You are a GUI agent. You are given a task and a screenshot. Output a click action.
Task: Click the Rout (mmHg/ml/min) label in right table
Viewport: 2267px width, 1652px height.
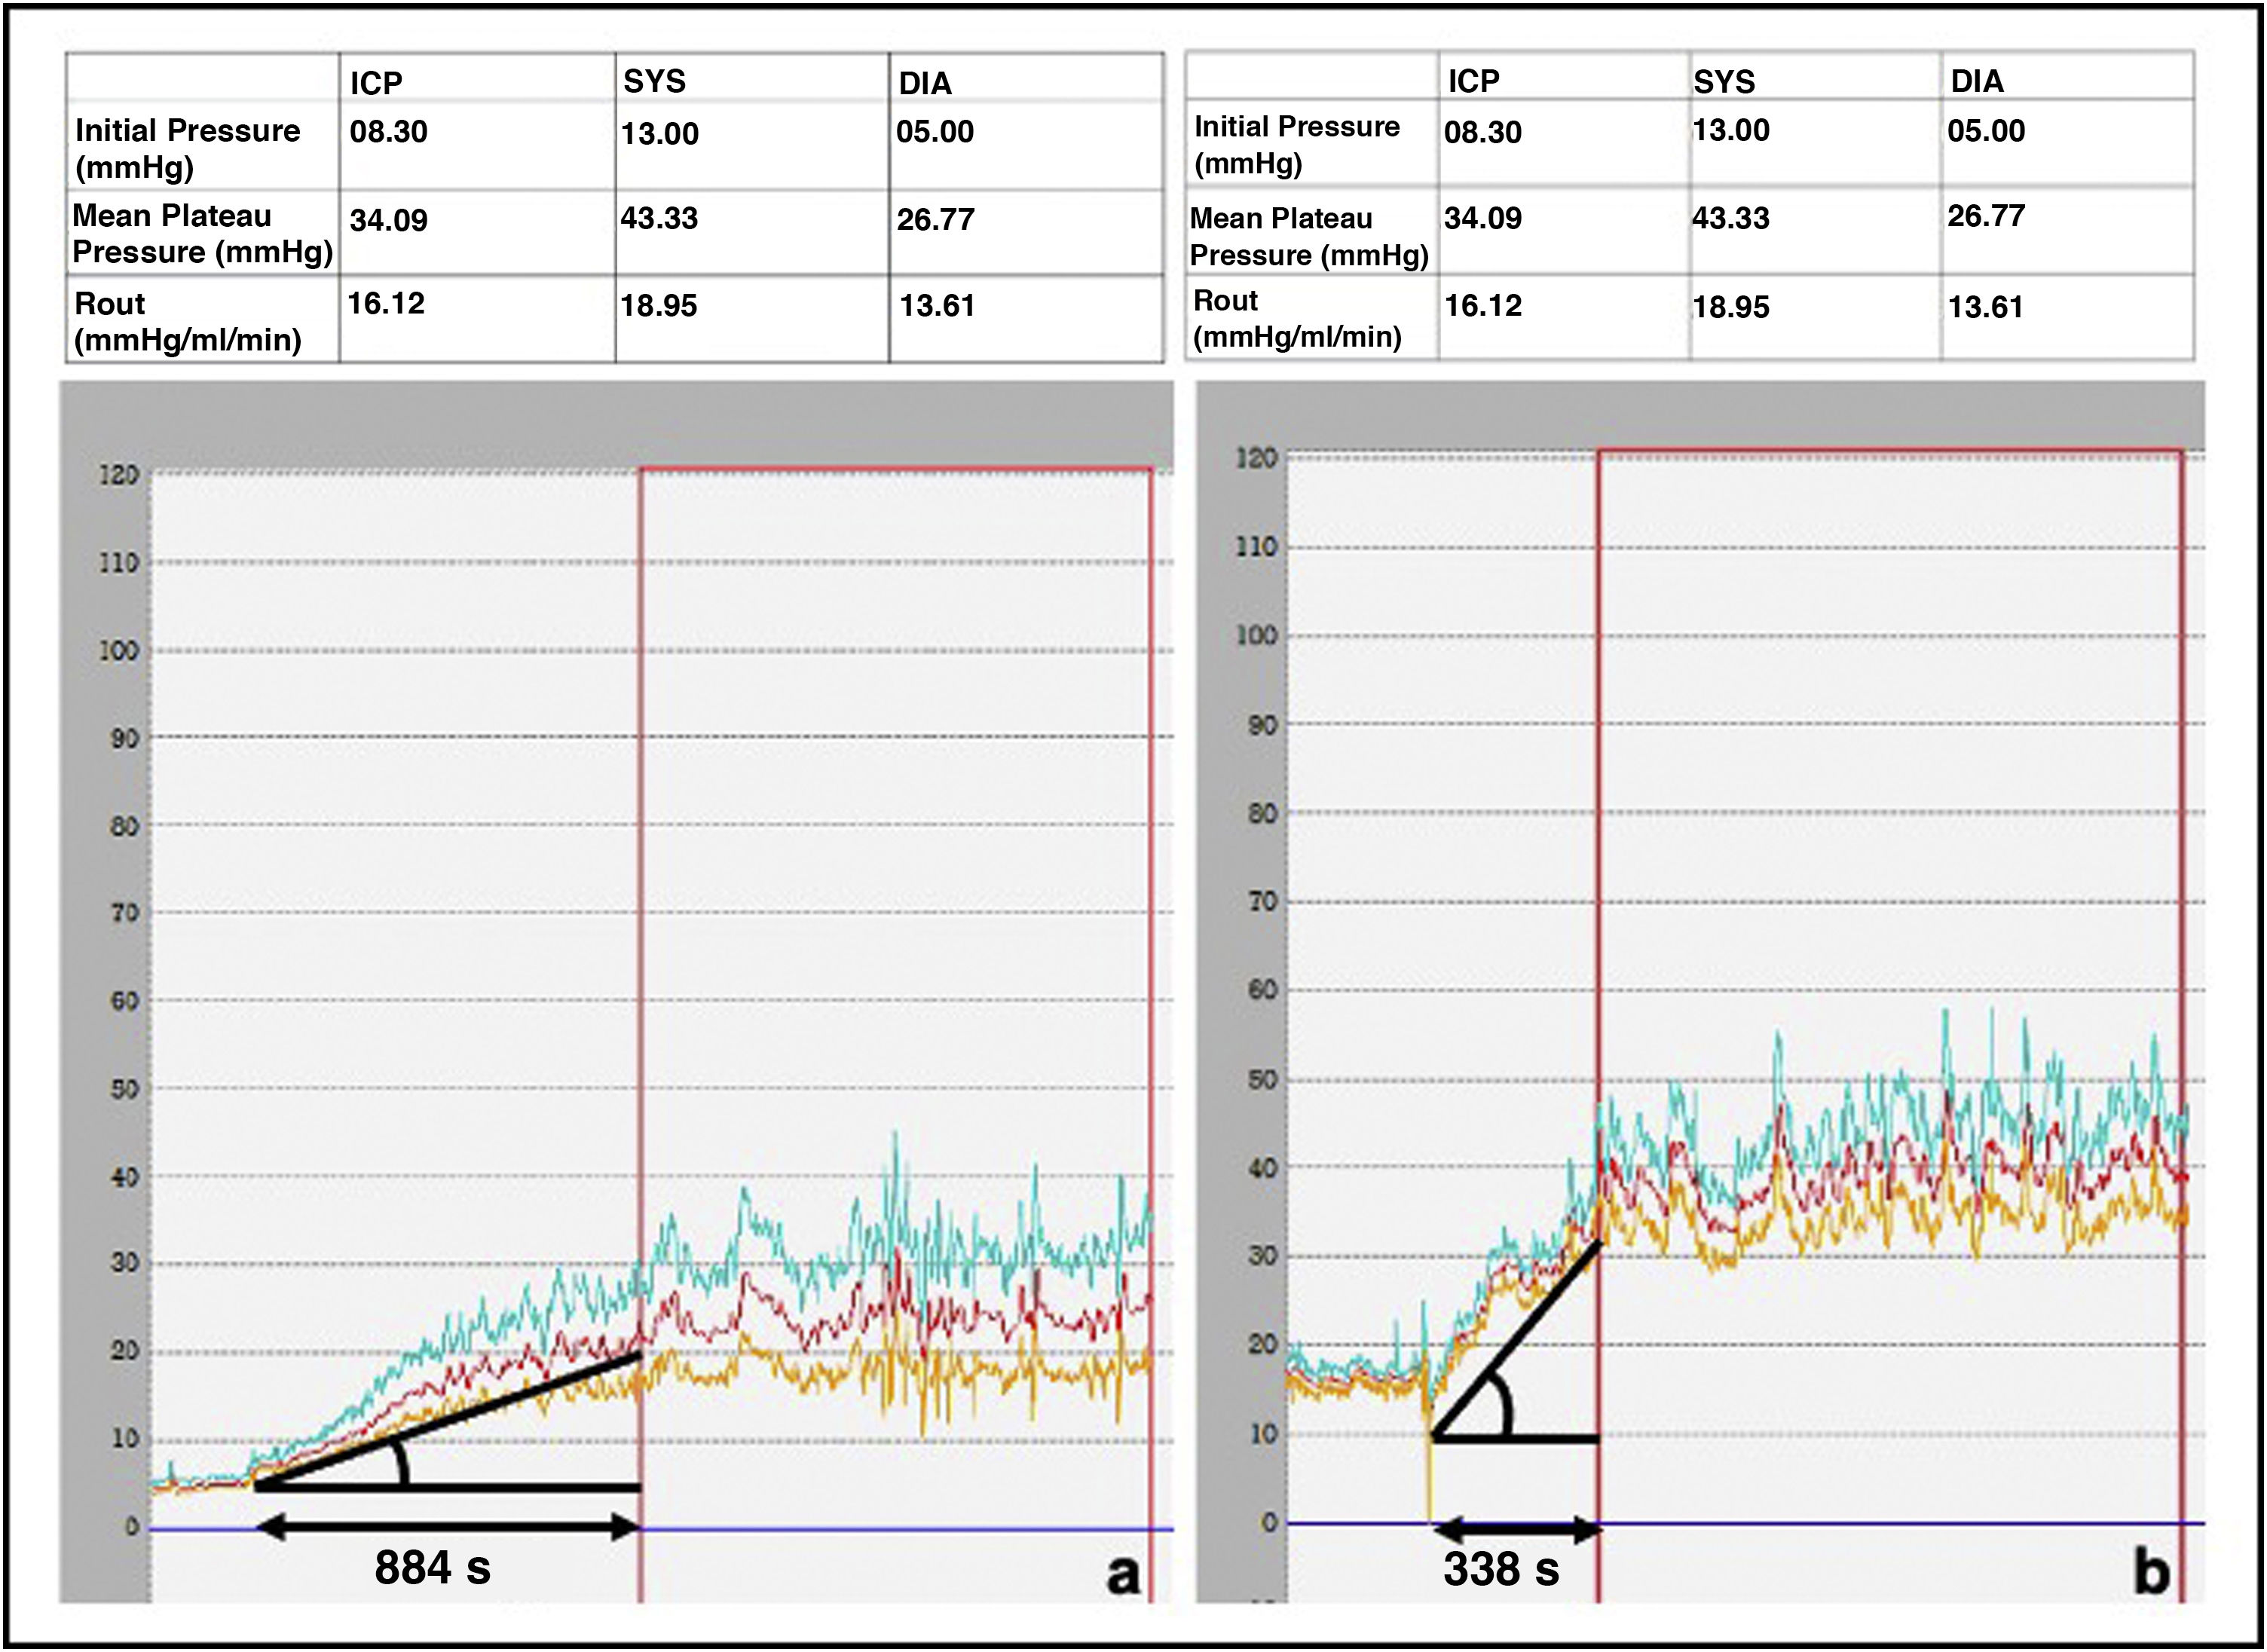tap(1296, 319)
